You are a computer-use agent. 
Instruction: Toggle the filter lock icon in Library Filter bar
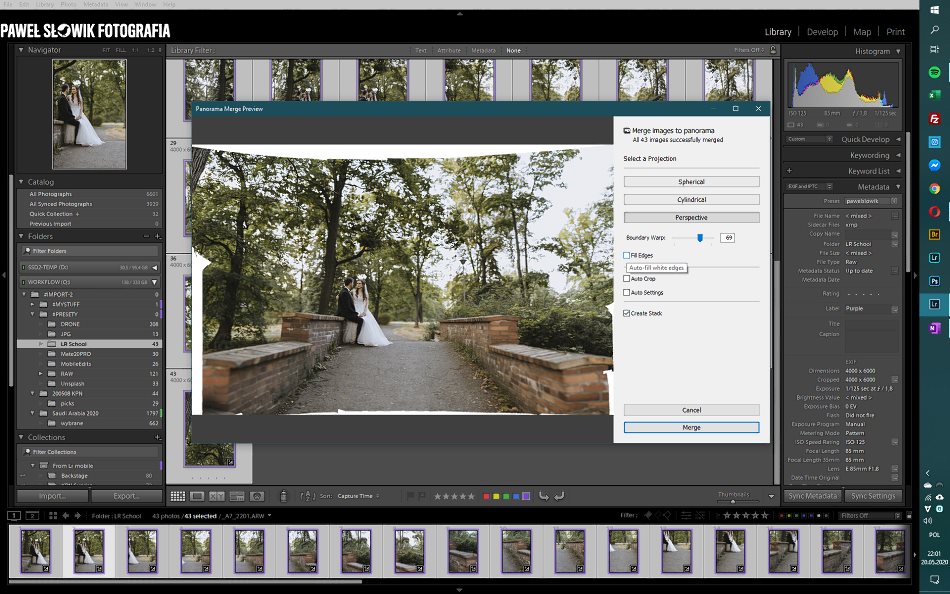tap(773, 50)
